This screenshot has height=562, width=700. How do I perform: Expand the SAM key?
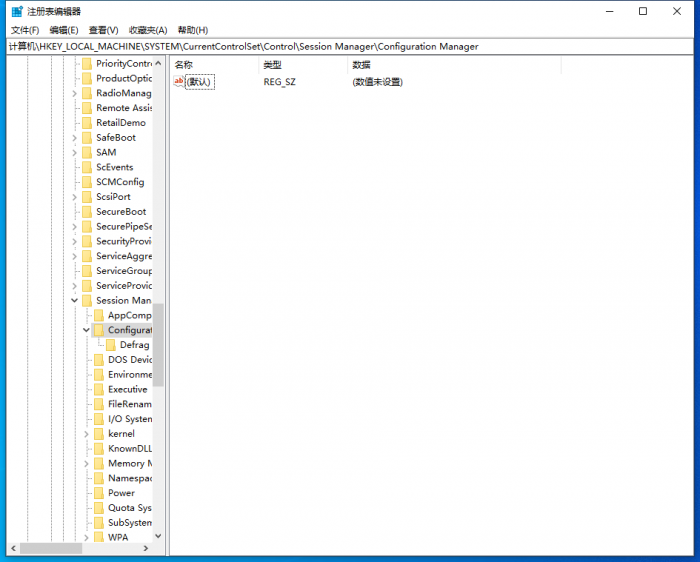click(75, 153)
